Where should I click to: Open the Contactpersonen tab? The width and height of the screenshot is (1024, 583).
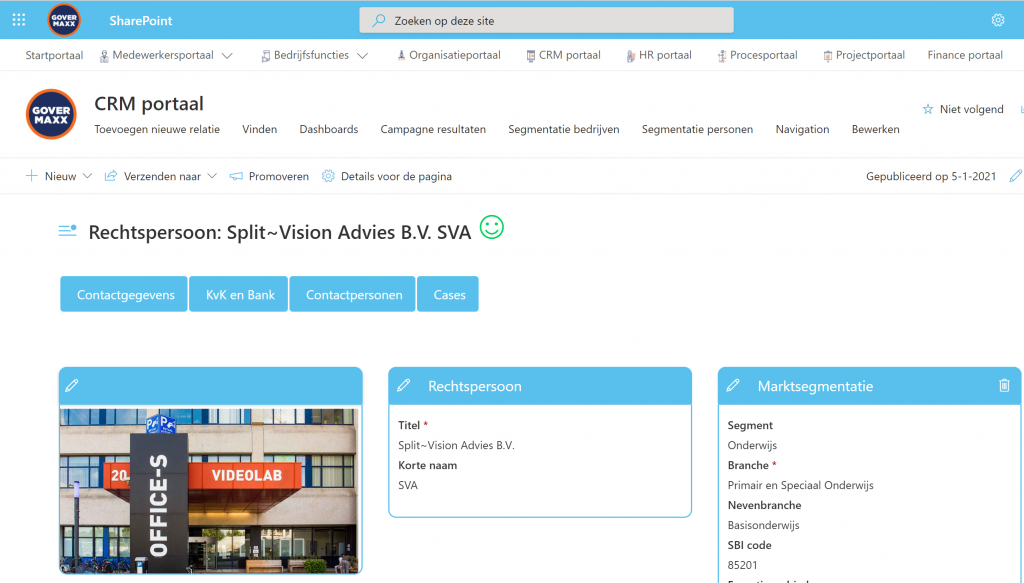pos(354,295)
